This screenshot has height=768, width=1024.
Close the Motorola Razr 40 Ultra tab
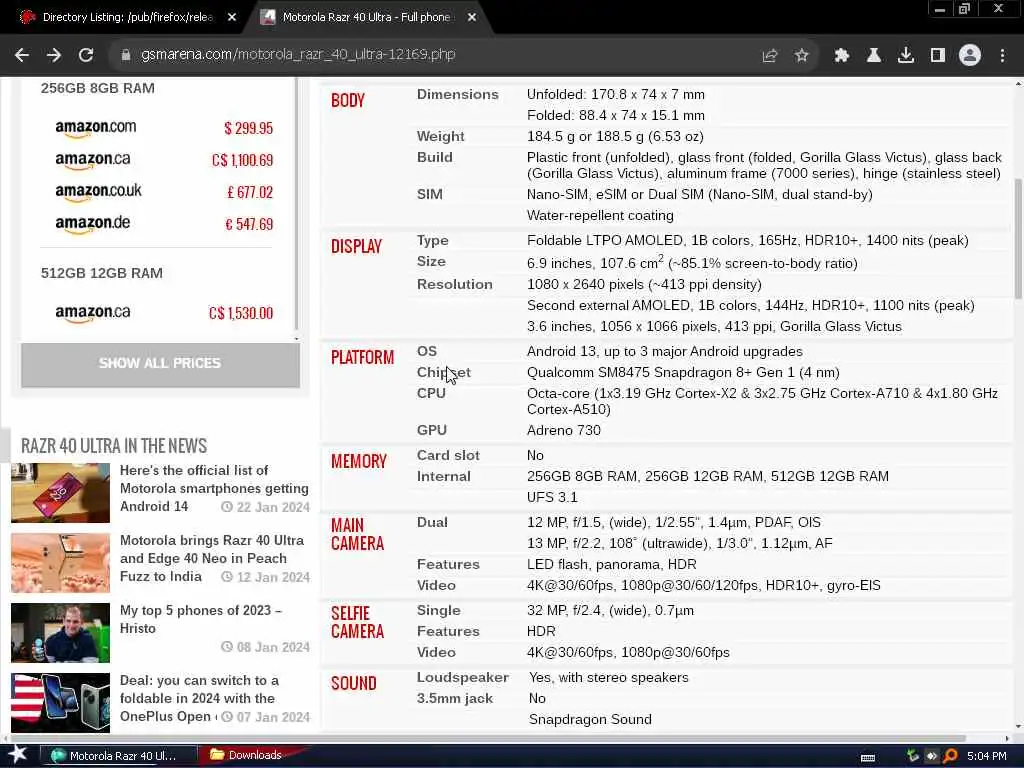472,18
